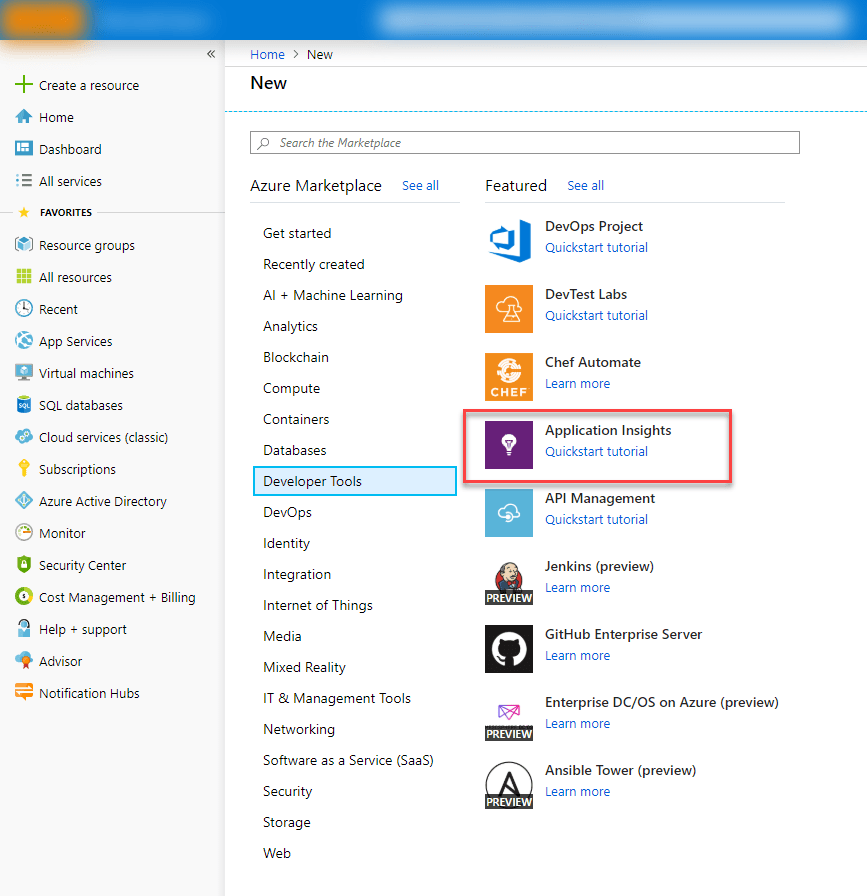Select the Identity category
The image size is (867, 896).
coord(286,543)
